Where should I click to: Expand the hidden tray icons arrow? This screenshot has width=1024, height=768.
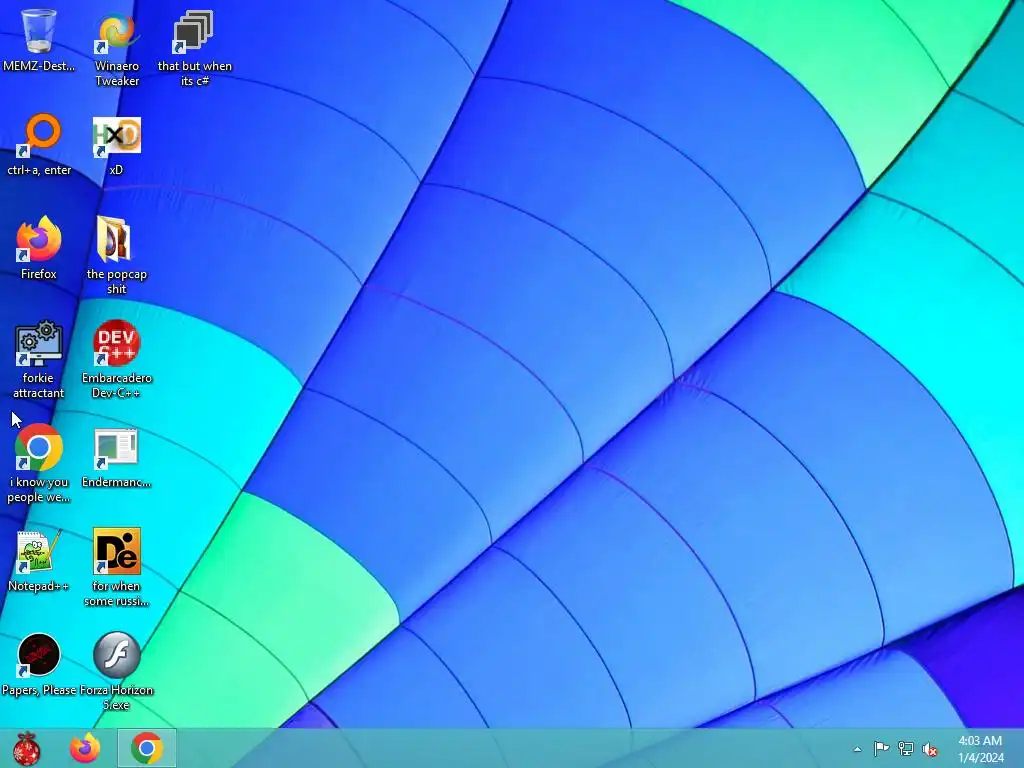point(857,749)
